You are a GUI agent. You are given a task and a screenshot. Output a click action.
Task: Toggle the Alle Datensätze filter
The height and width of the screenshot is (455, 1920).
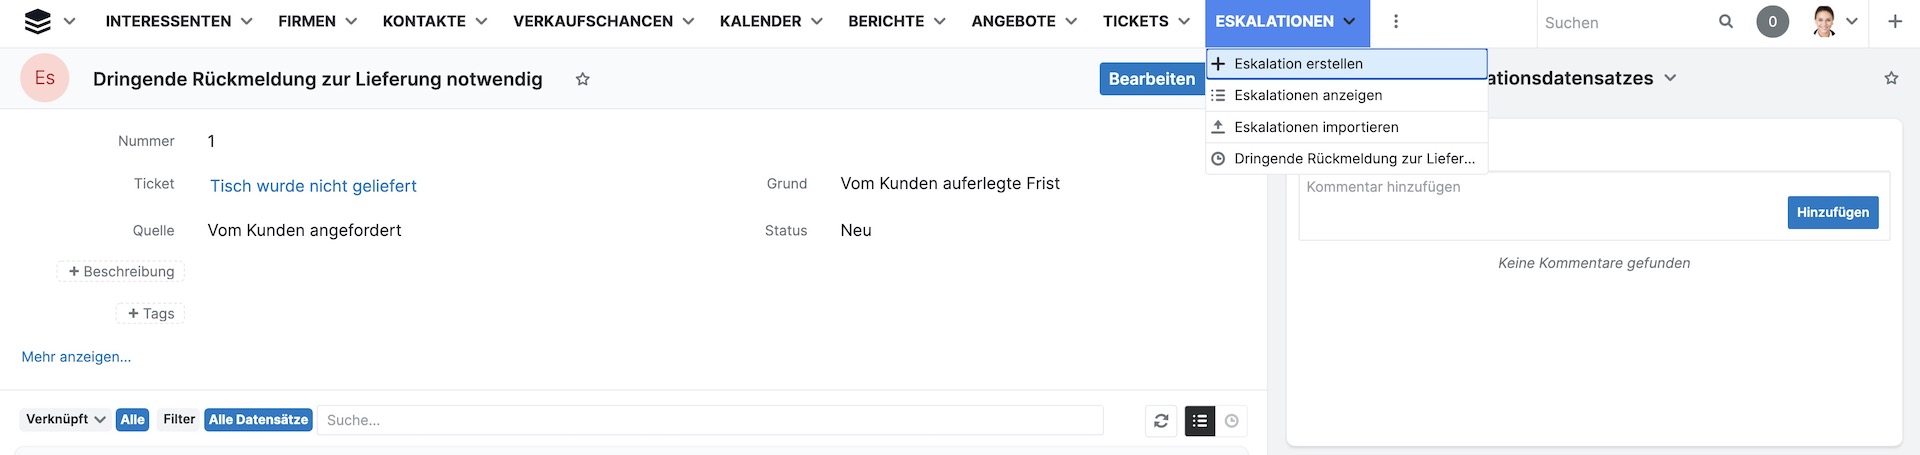coord(258,420)
